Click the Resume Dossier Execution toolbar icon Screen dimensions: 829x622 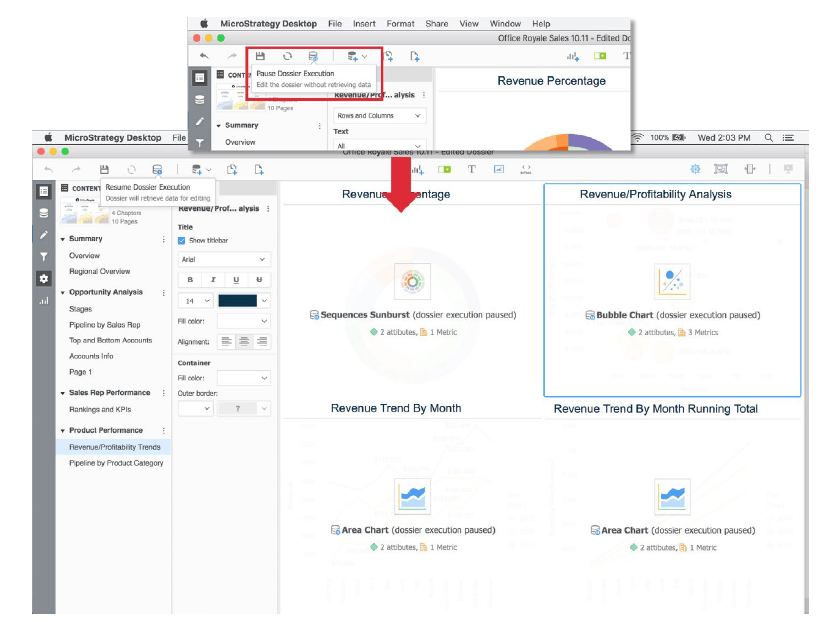pos(157,170)
